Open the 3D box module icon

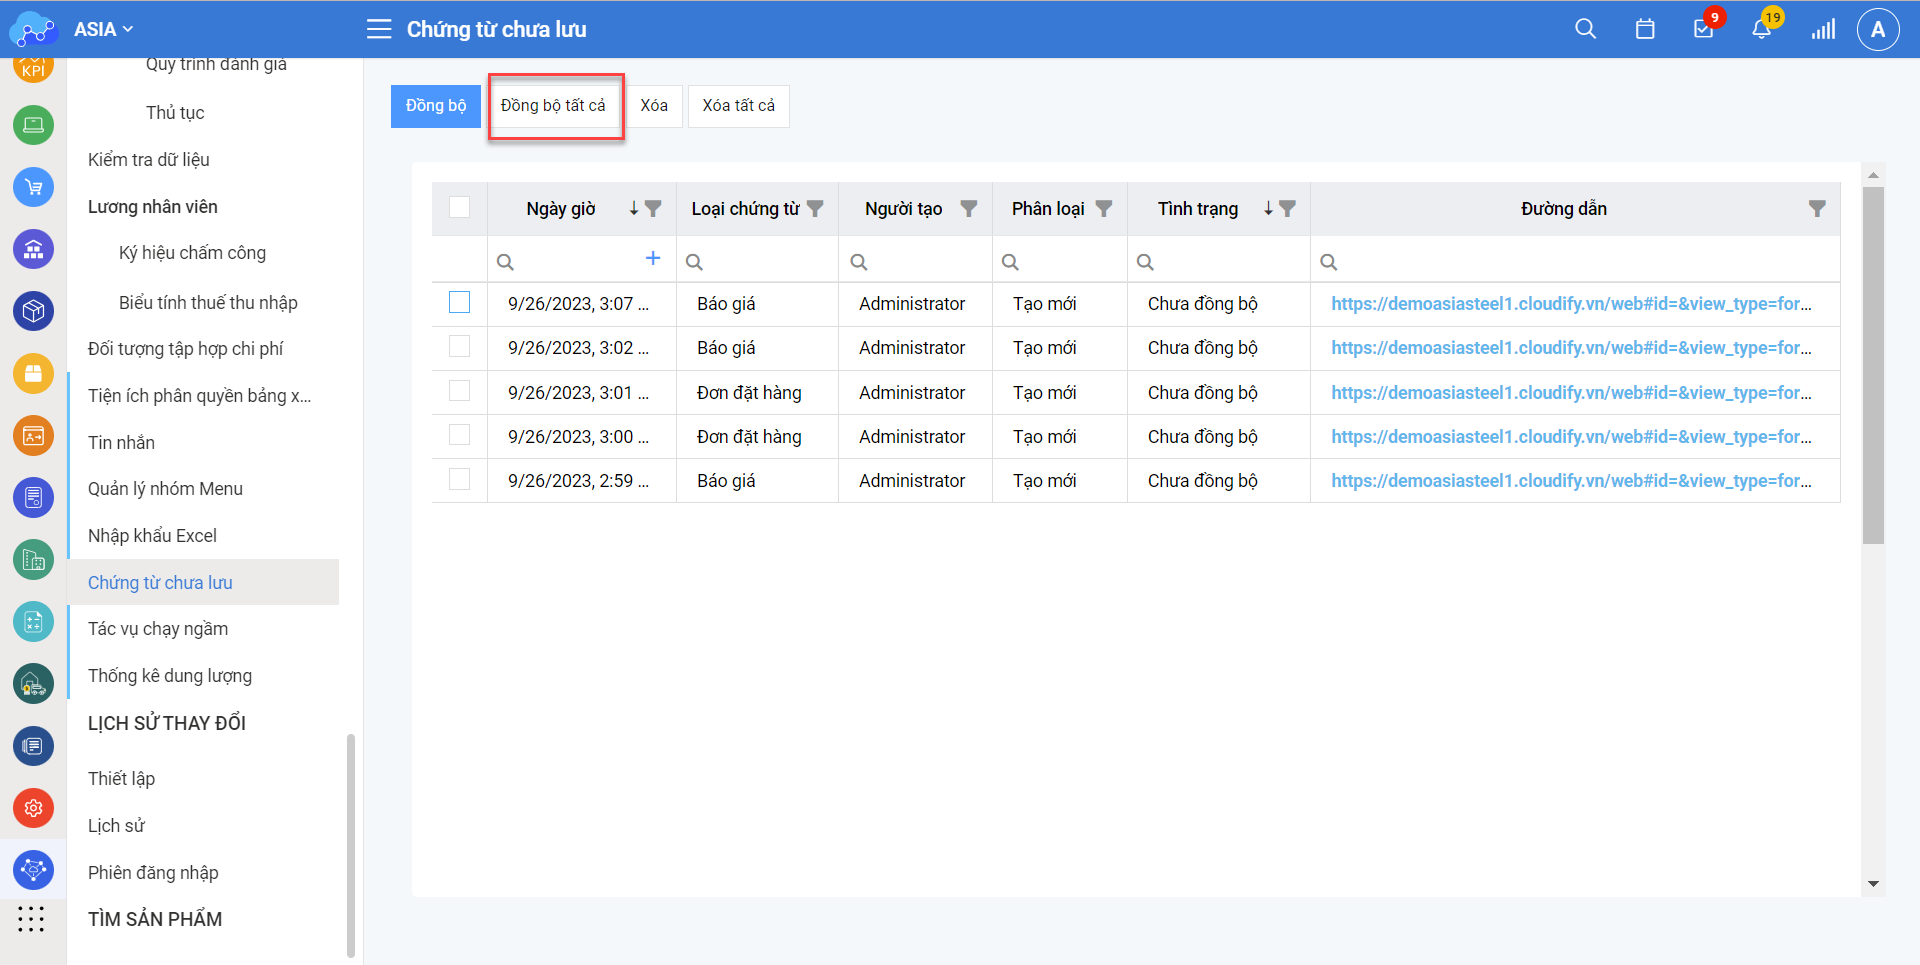33,311
